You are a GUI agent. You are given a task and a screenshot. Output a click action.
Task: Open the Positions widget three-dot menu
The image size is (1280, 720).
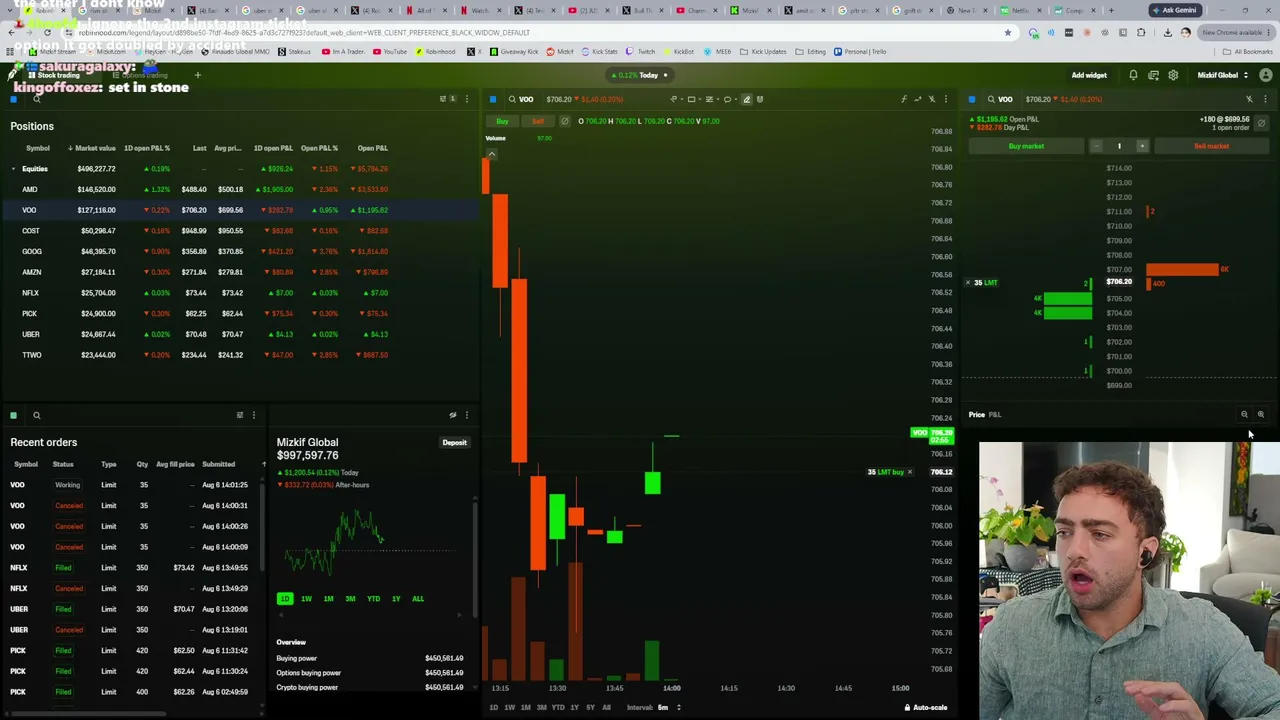(x=466, y=99)
